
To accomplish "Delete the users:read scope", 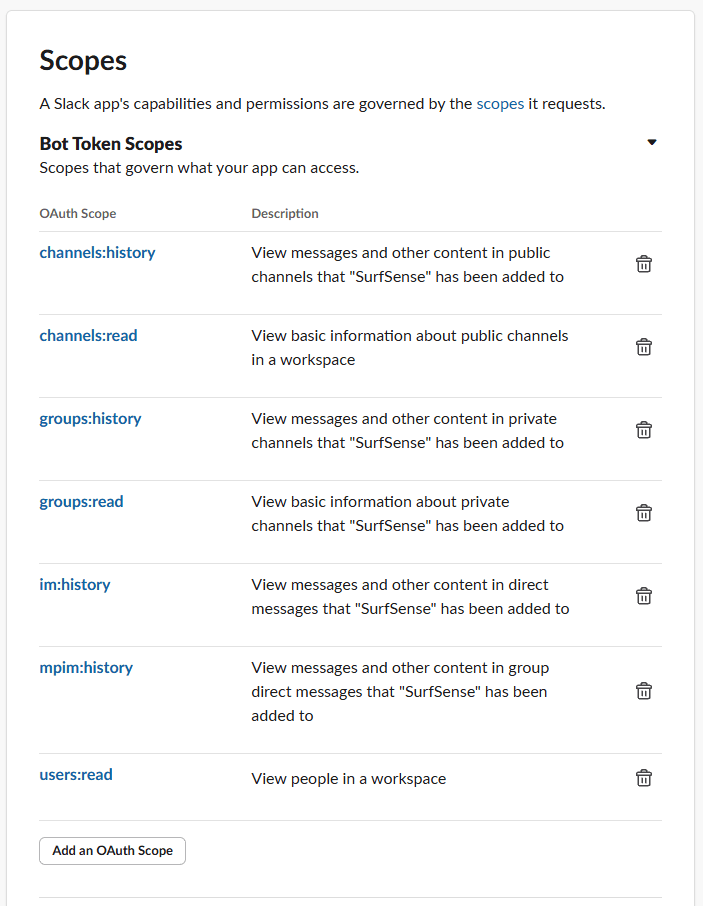I will pos(644,777).
